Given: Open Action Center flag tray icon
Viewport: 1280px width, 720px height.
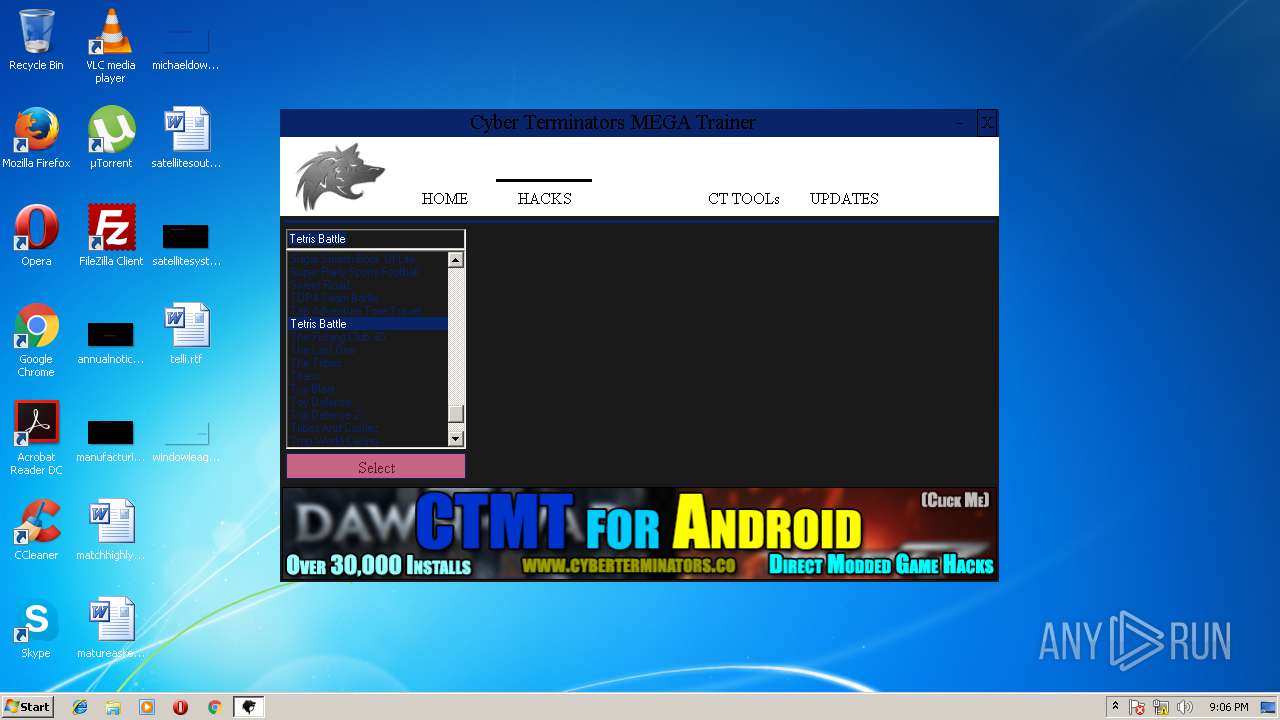Looking at the screenshot, I should tap(1138, 707).
